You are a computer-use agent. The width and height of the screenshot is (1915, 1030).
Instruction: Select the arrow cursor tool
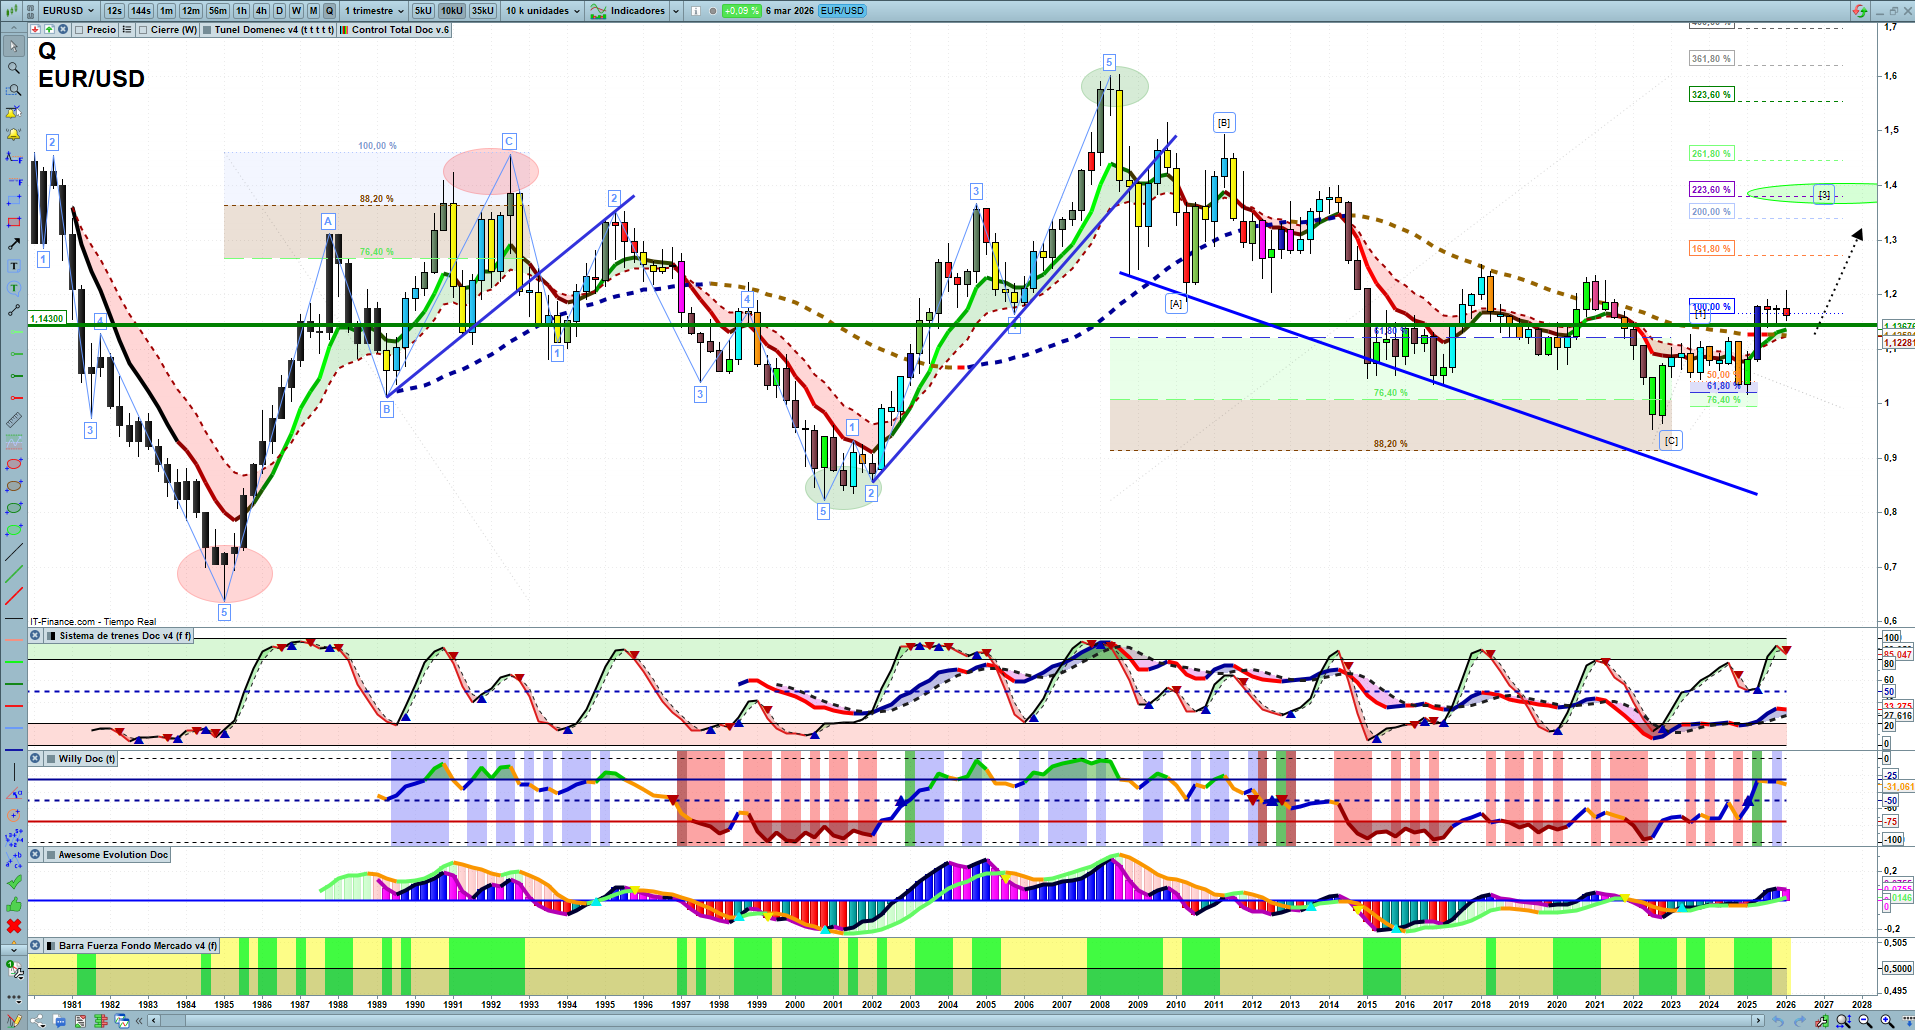pyautogui.click(x=14, y=46)
